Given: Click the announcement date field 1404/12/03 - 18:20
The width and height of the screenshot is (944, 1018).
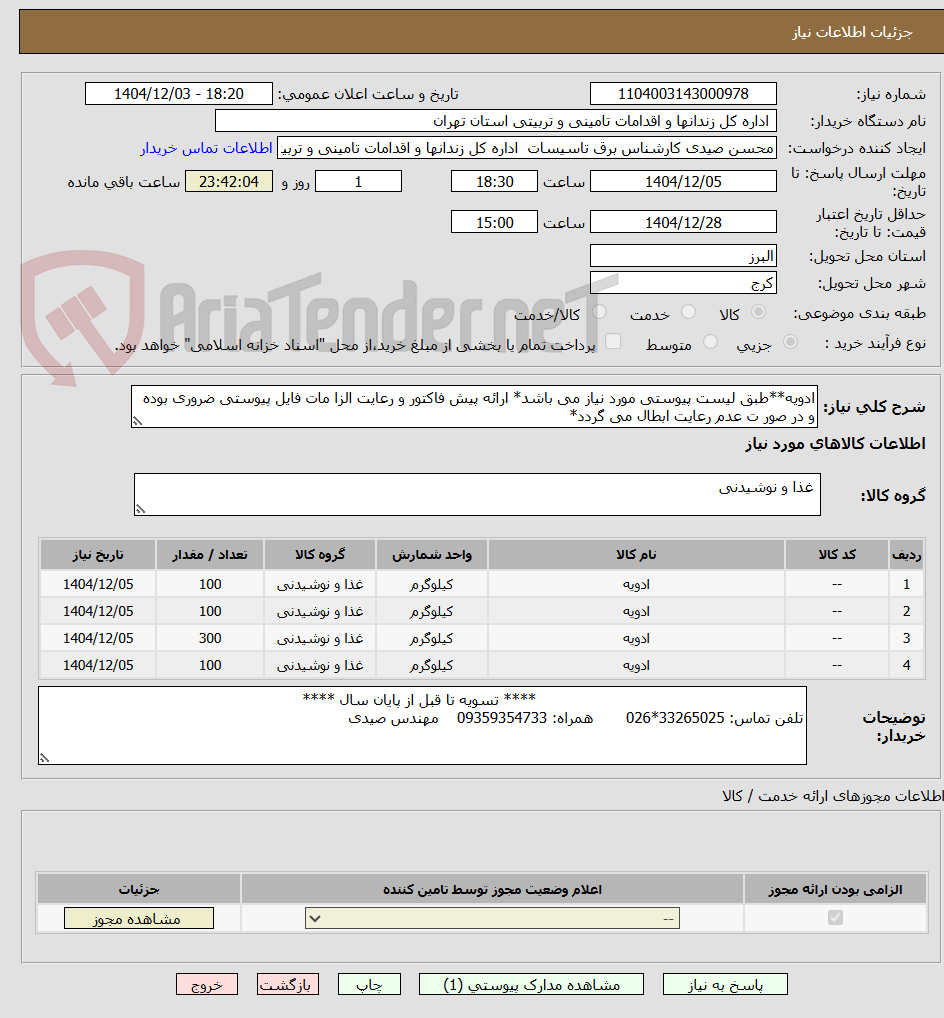Looking at the screenshot, I should (179, 93).
